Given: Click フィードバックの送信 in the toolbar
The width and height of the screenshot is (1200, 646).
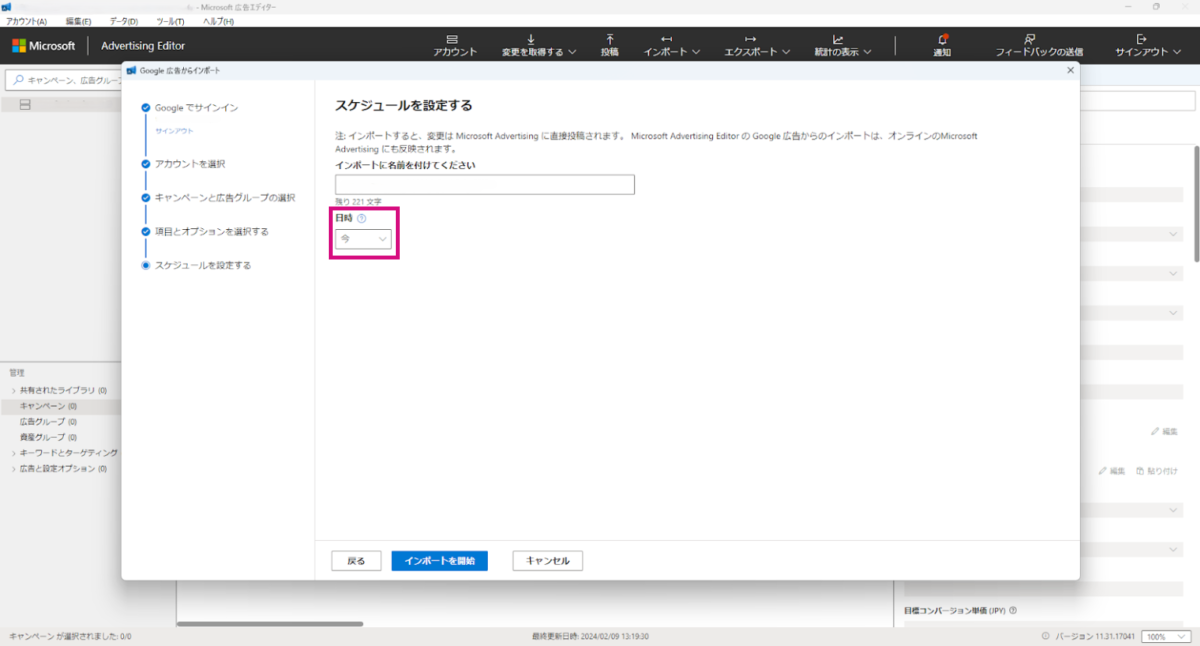Looking at the screenshot, I should coord(1039,45).
